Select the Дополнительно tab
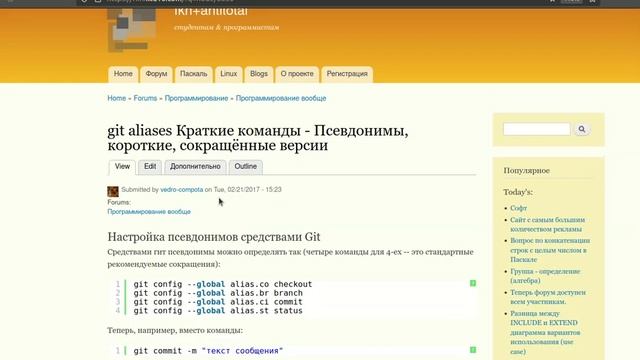 pos(195,167)
